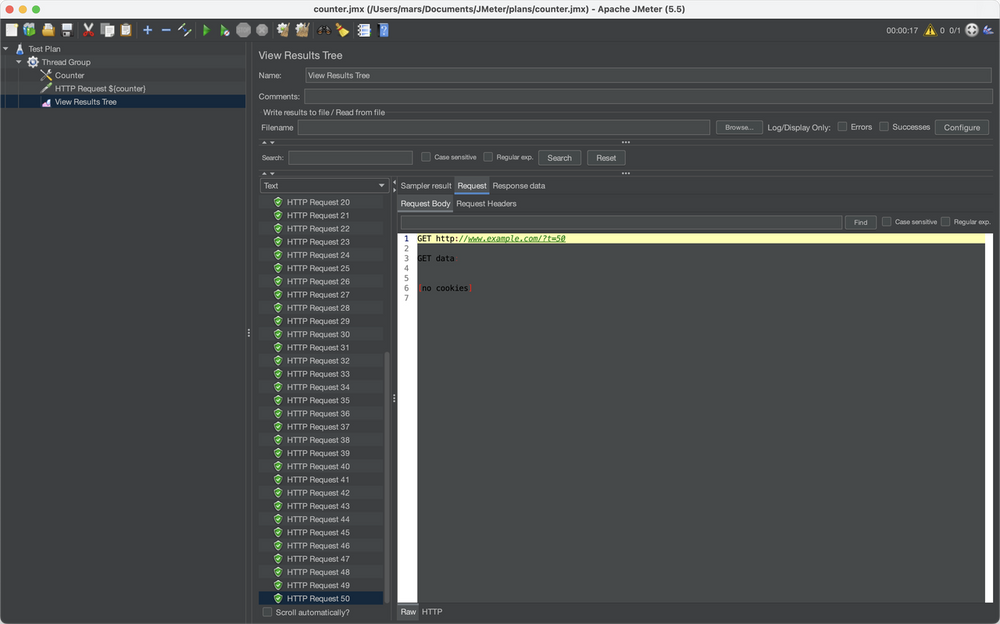Image resolution: width=1000 pixels, height=624 pixels.
Task: Open the Request Headers tab
Action: 486,204
